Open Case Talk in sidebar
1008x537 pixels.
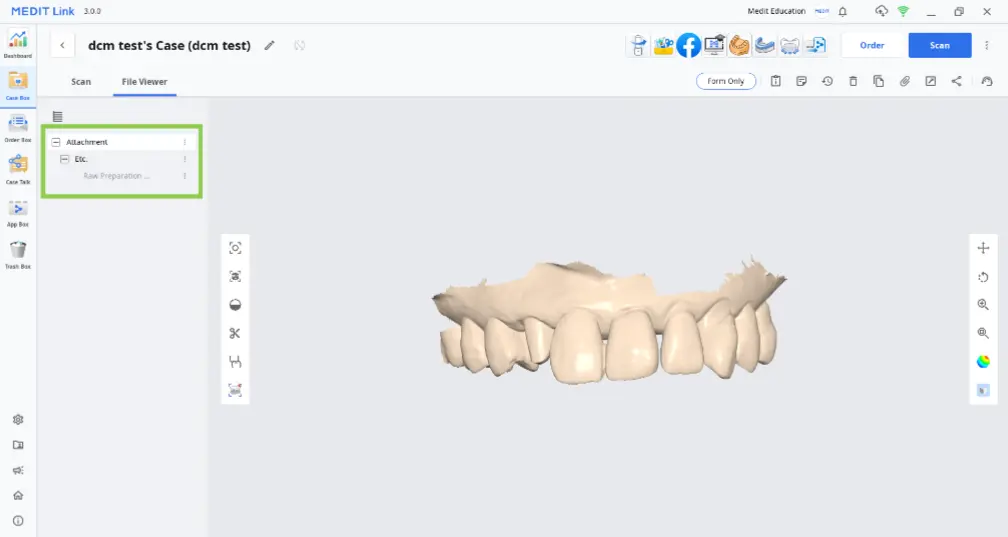18,170
